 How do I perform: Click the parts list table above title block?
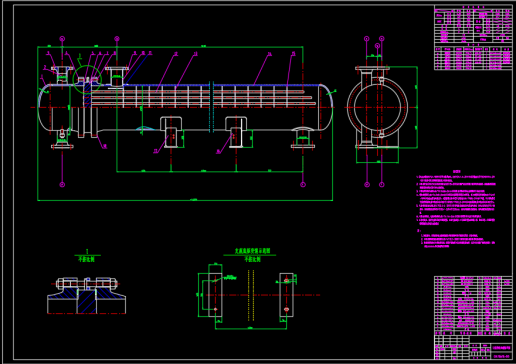[473, 306]
